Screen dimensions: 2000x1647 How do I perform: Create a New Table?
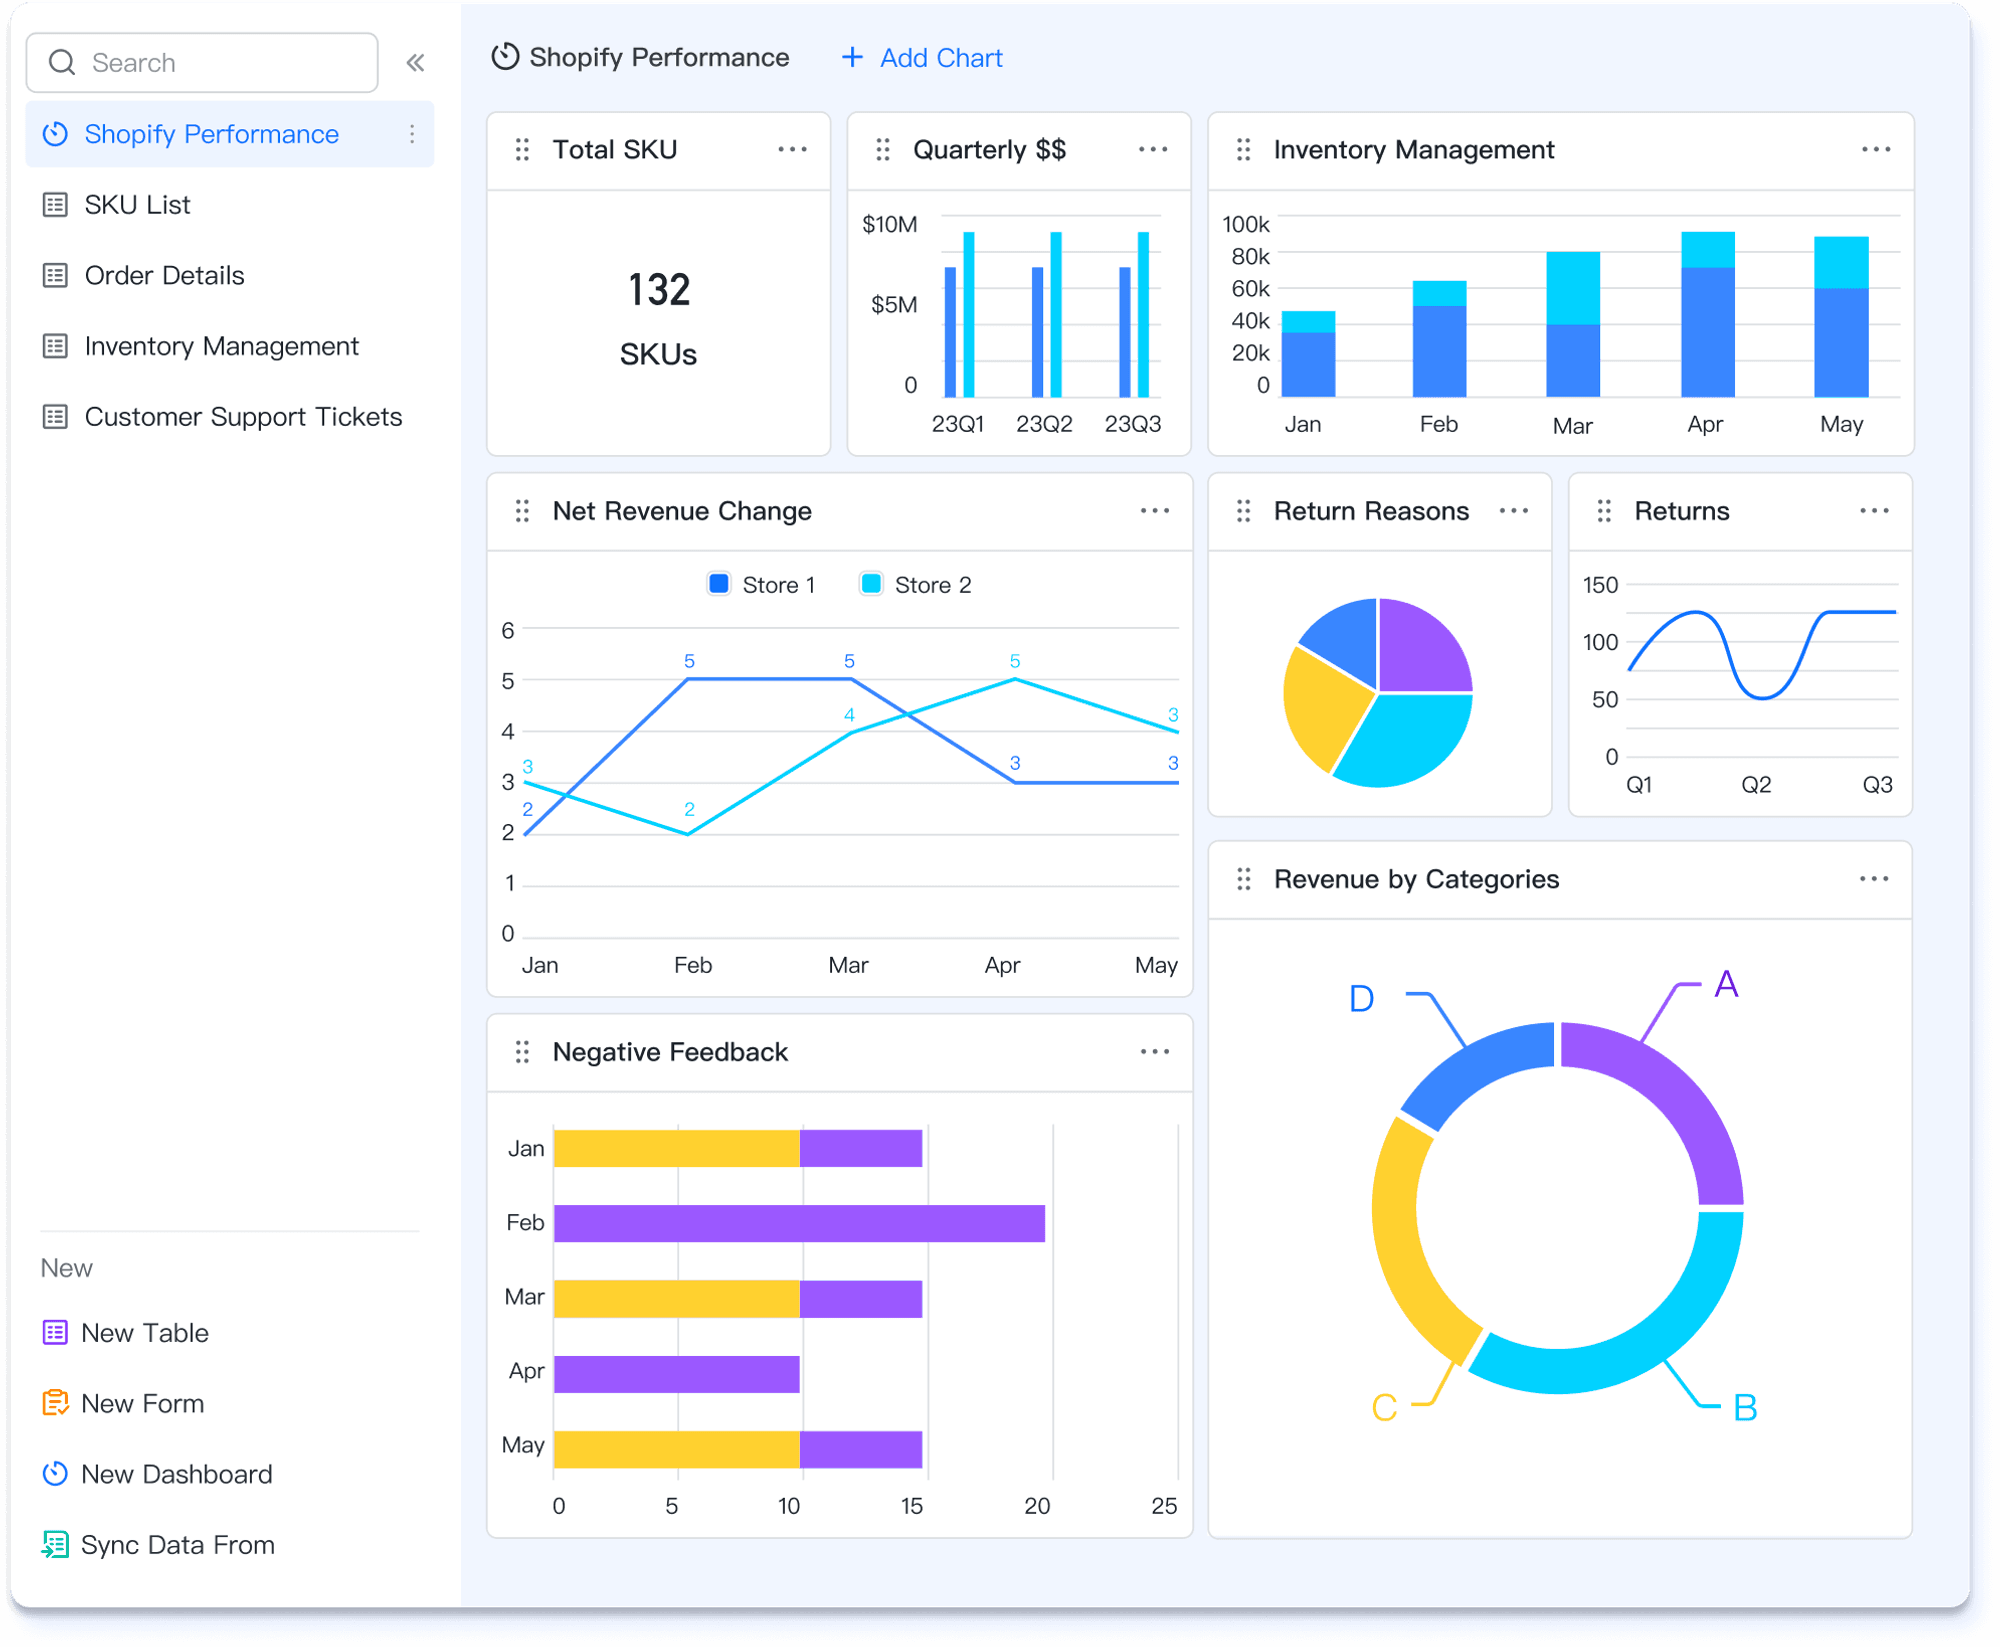(145, 1333)
